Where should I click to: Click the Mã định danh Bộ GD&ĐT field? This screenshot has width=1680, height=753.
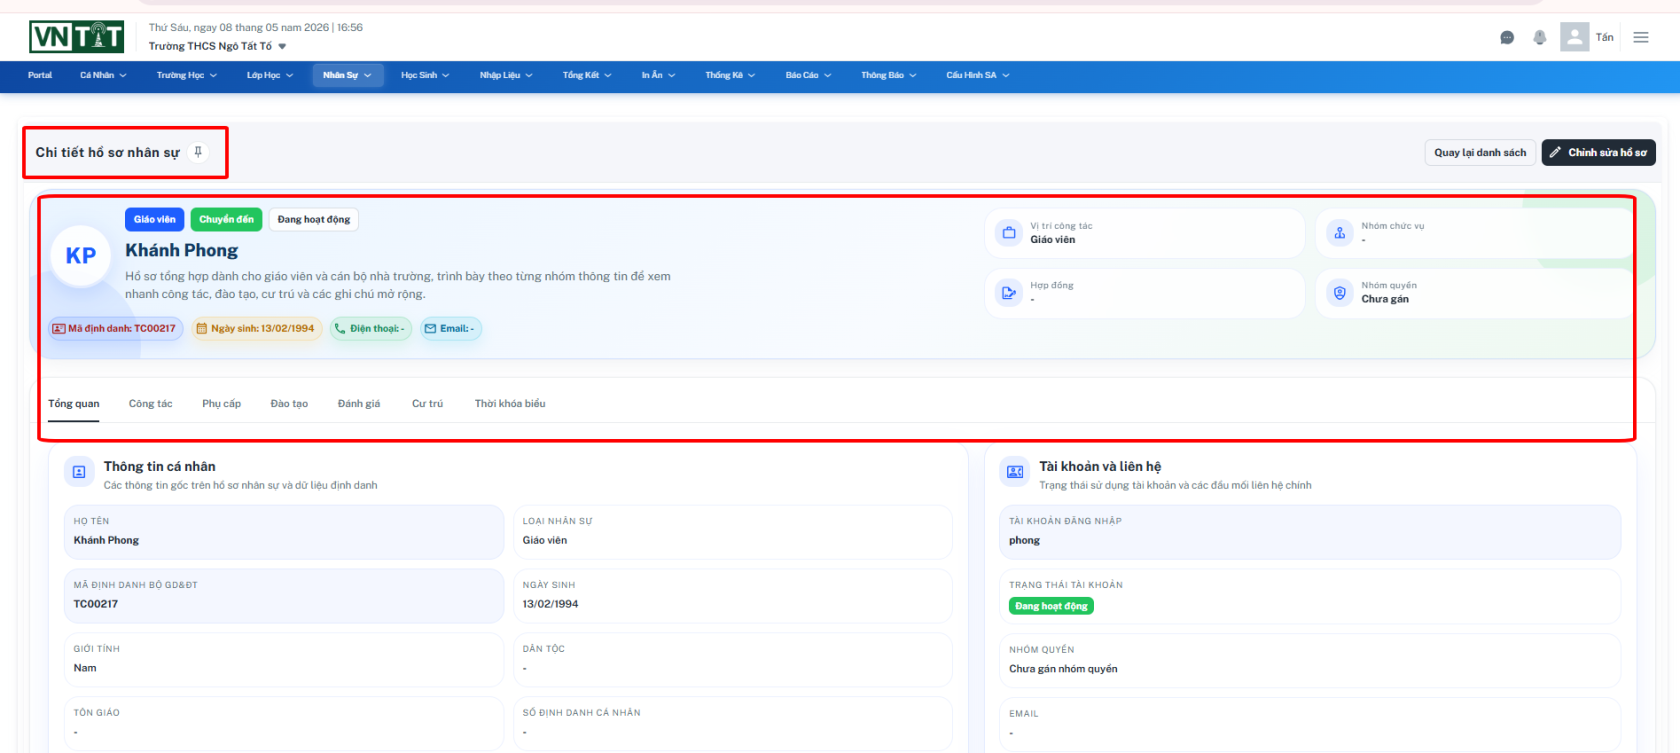tap(284, 596)
